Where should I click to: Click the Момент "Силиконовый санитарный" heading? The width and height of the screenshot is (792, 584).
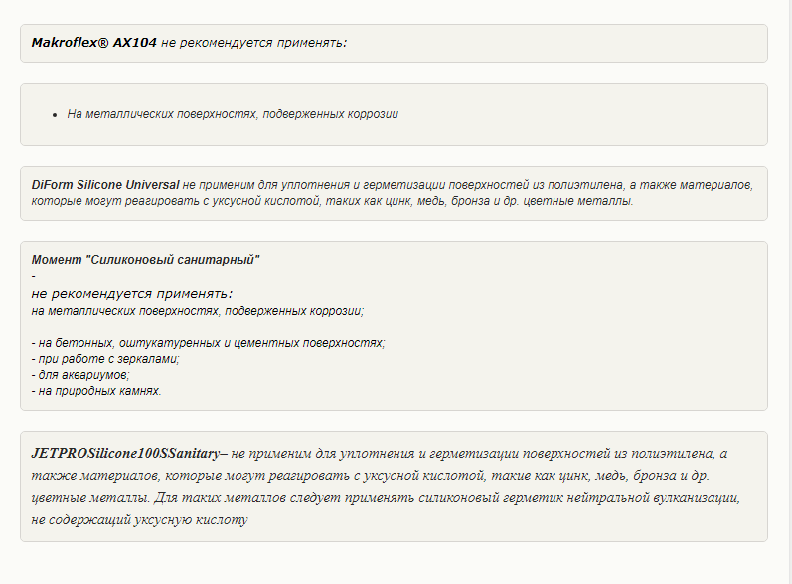click(145, 260)
